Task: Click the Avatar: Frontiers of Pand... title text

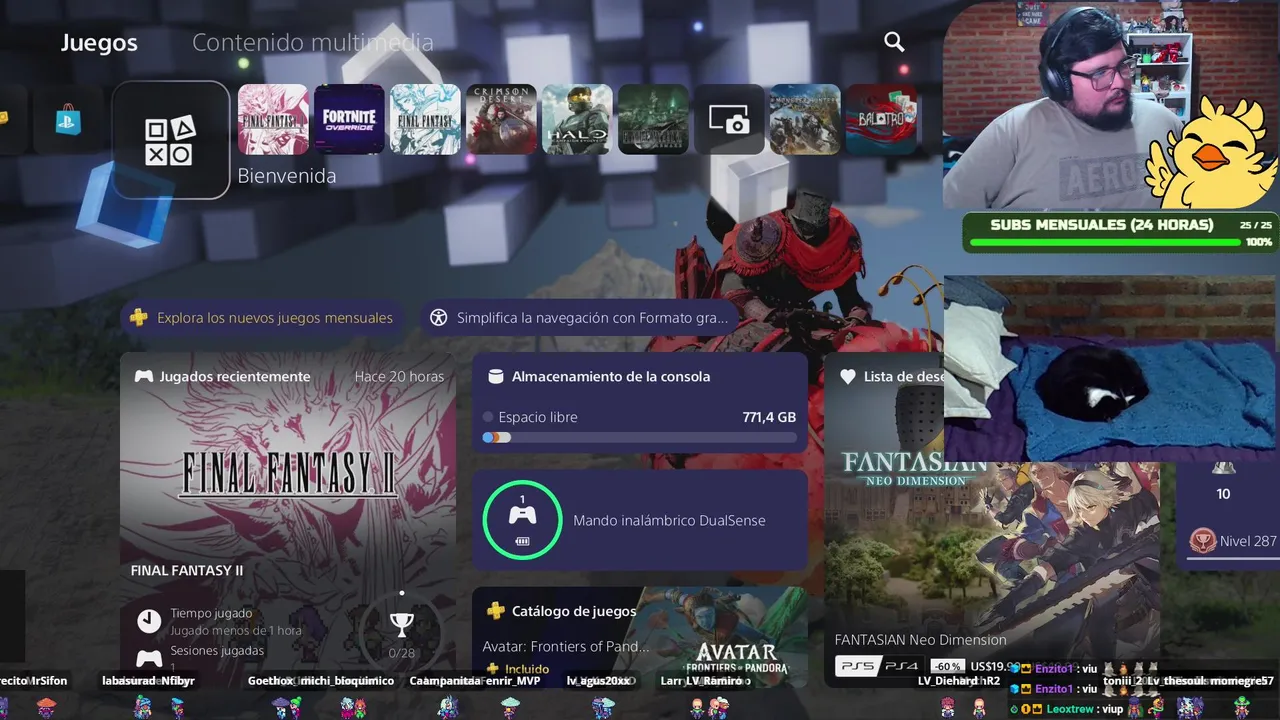Action: pyautogui.click(x=566, y=646)
